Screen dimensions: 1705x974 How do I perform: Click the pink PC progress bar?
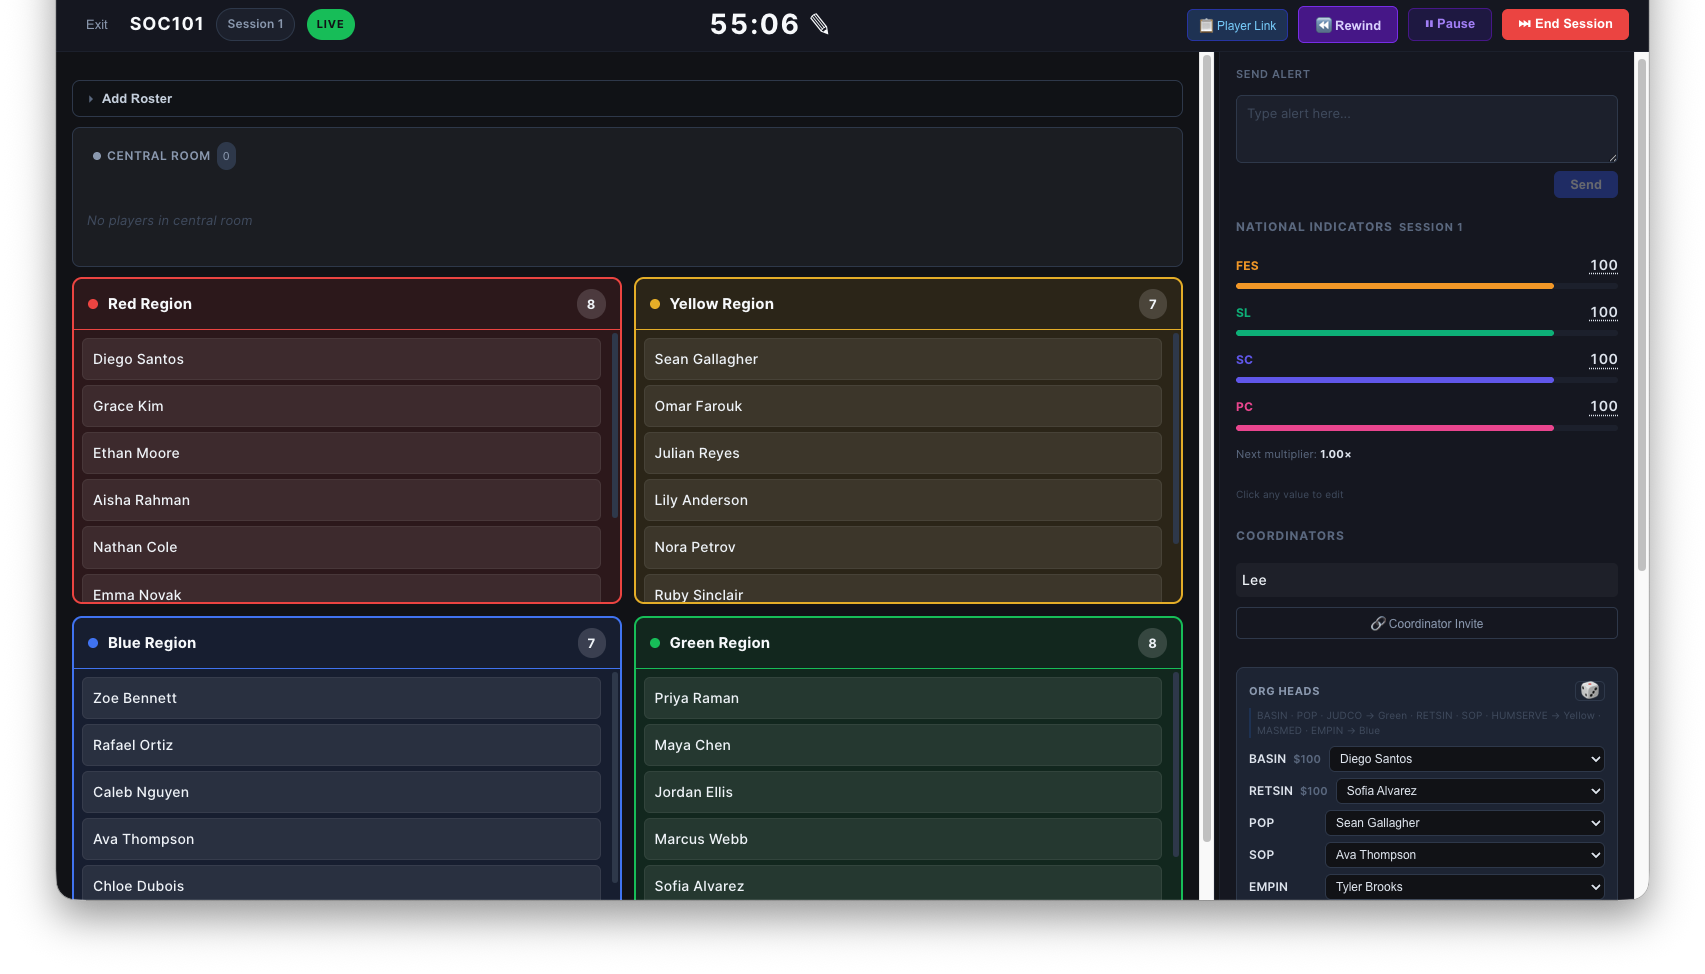1426,427
